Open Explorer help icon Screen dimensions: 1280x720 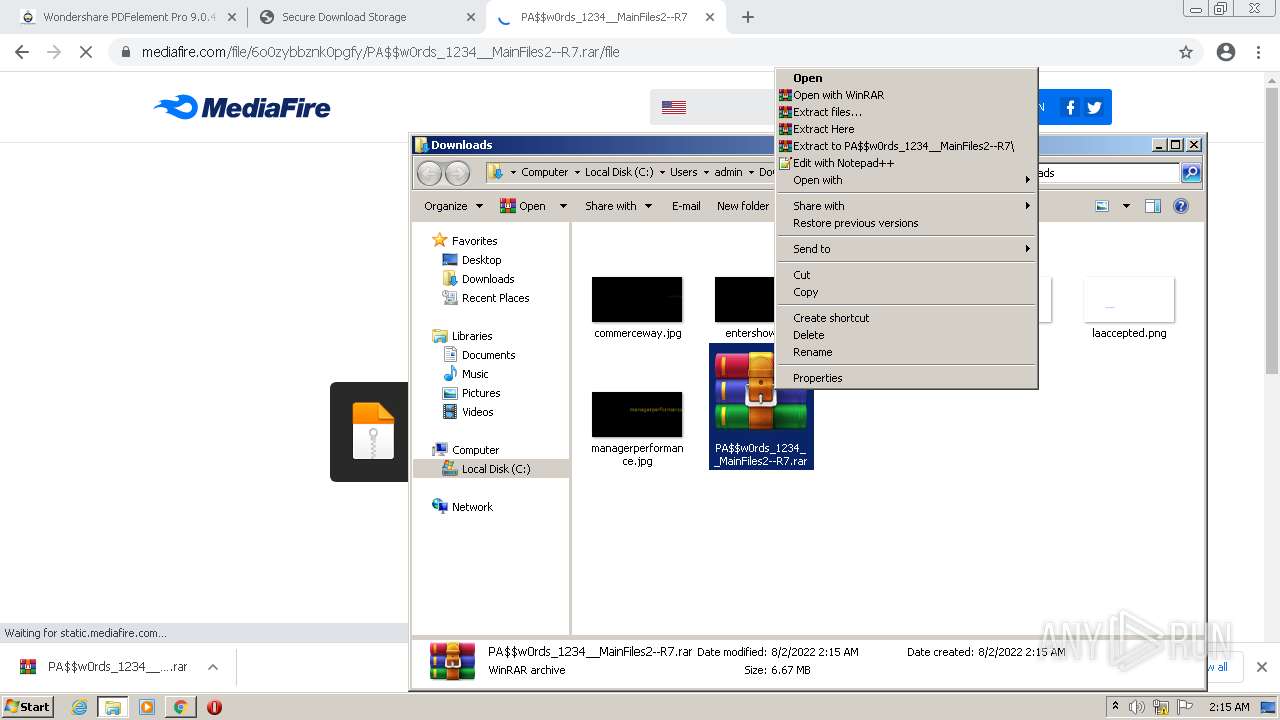point(1181,206)
